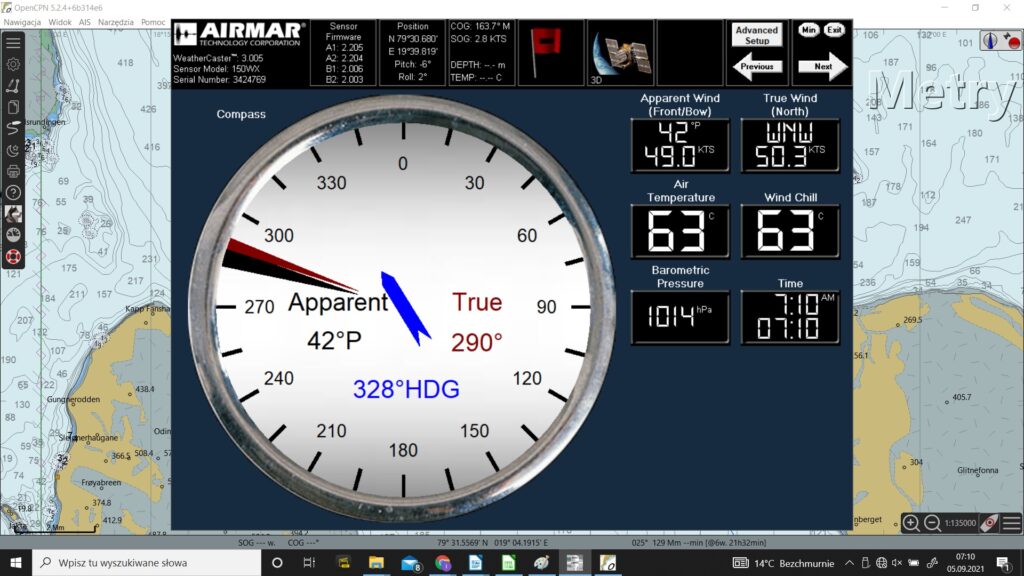Click the 328°HDG heading readout

(x=406, y=389)
